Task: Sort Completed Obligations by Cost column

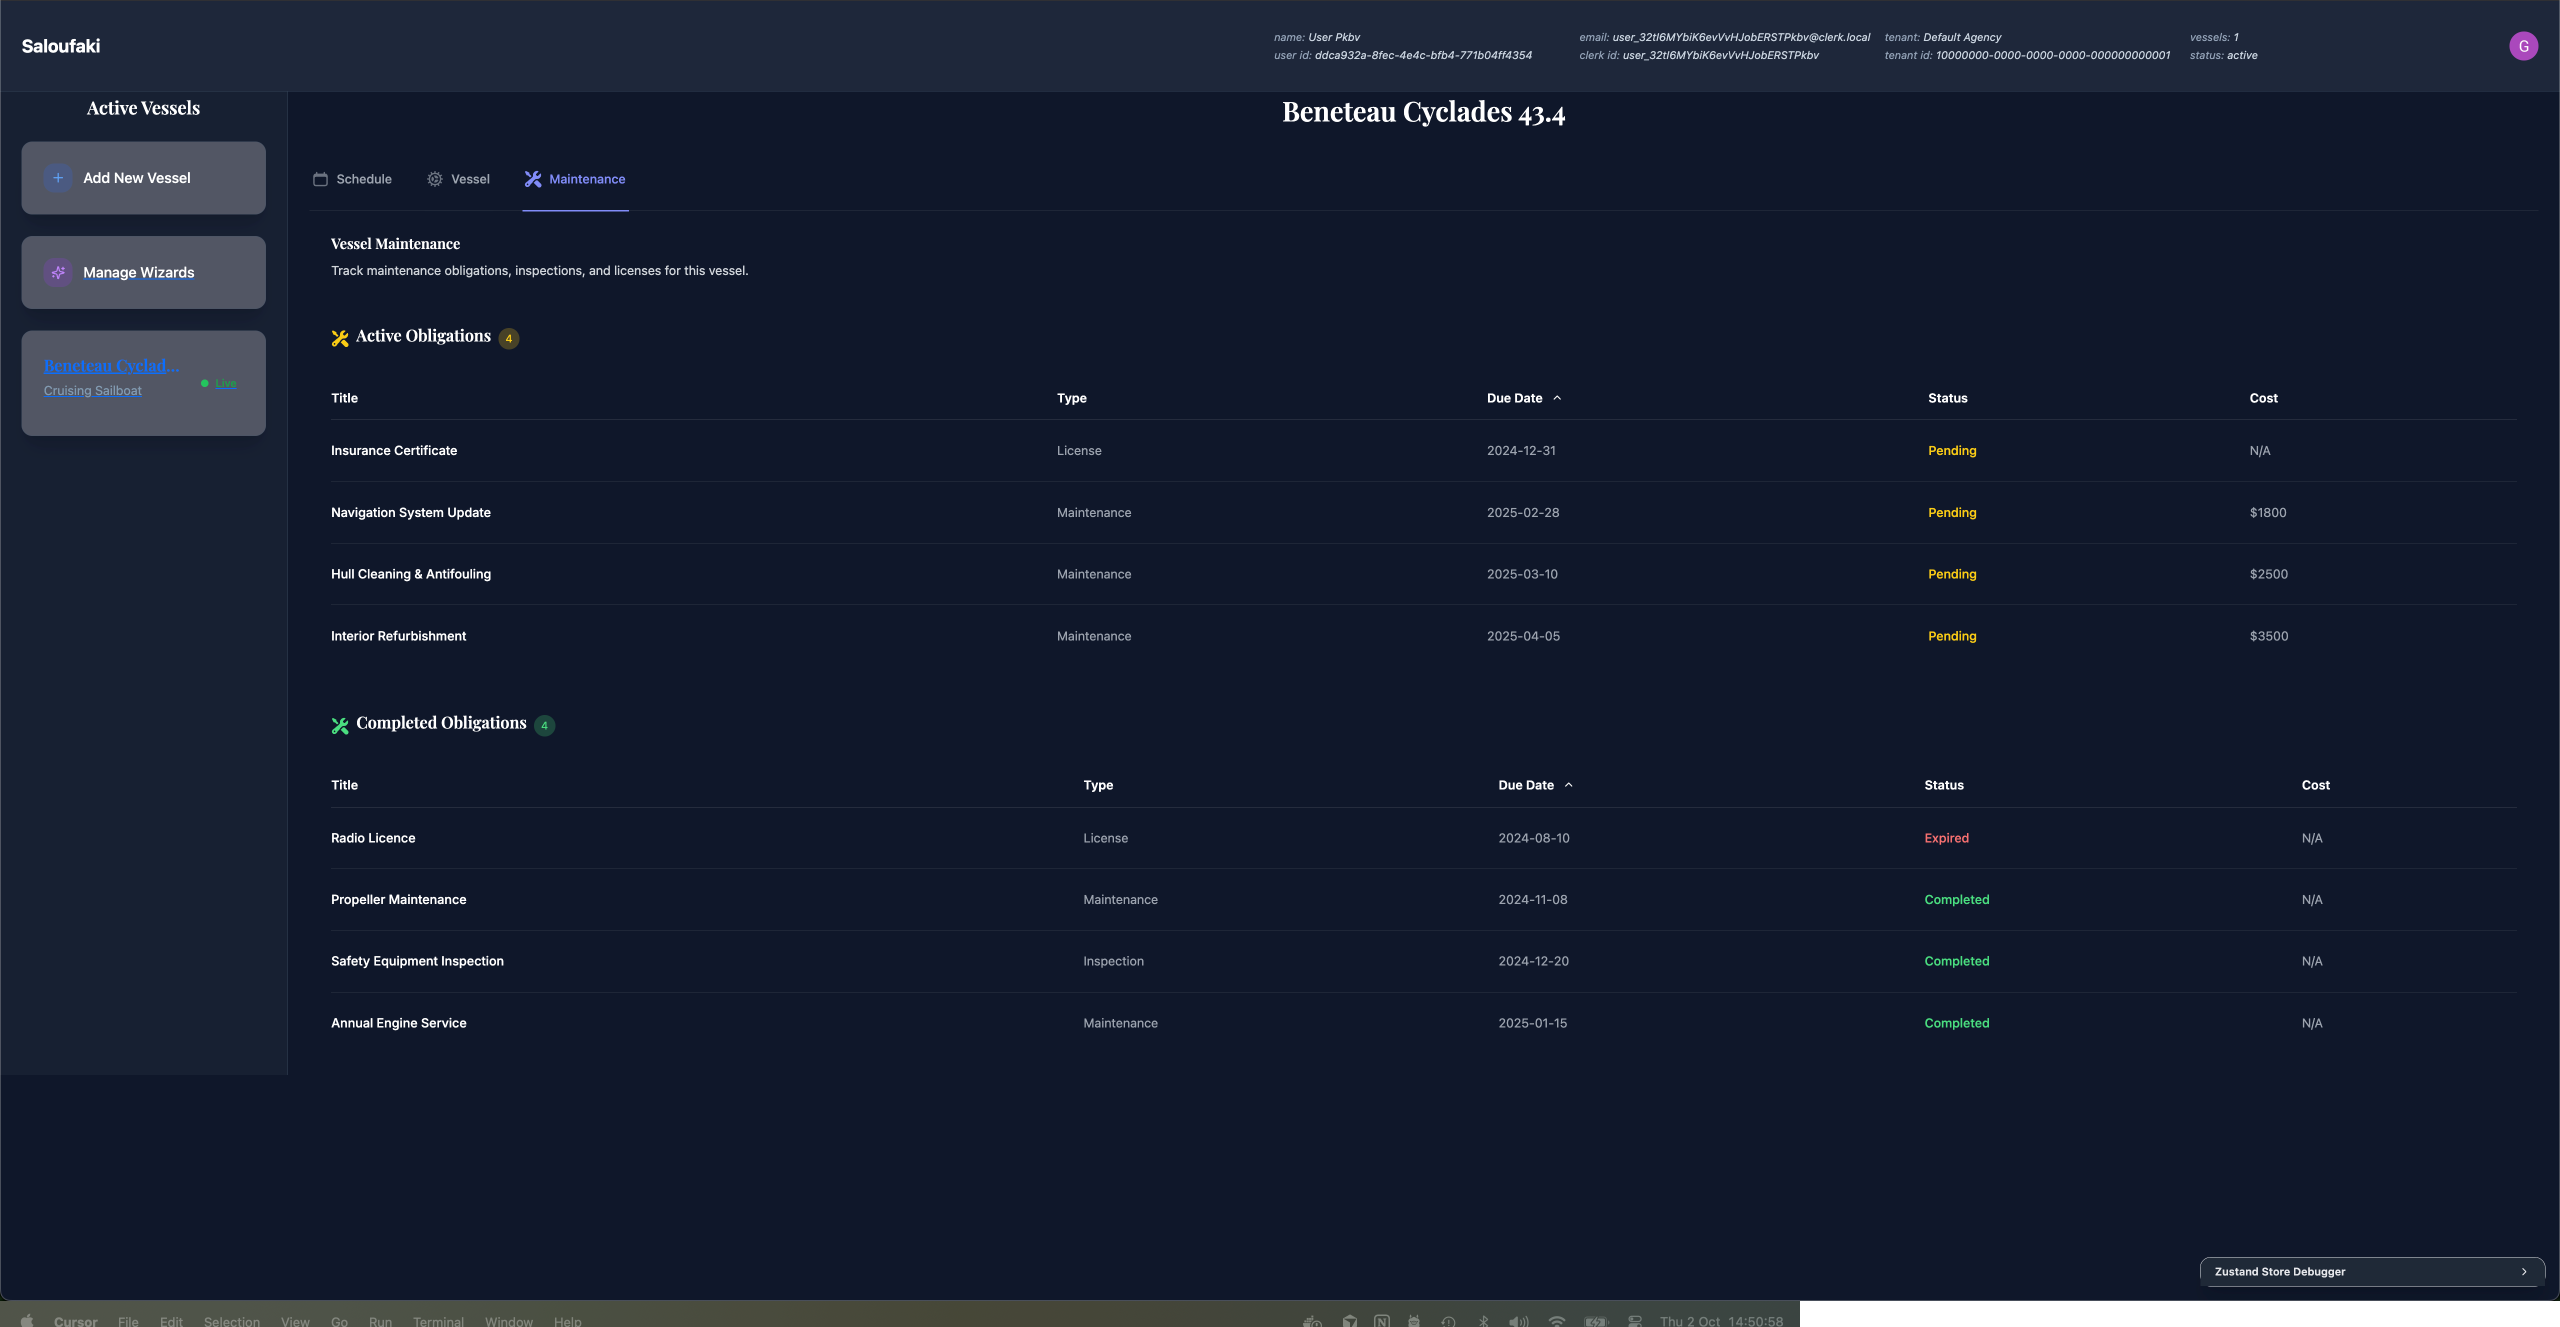Action: coord(2315,785)
